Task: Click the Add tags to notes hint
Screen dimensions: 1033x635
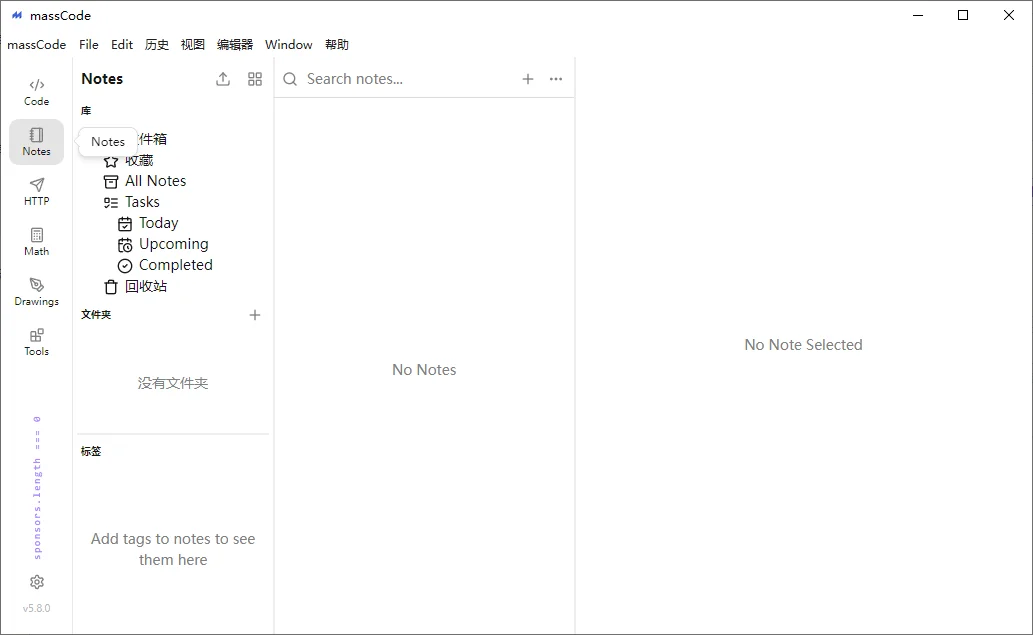Action: pyautogui.click(x=173, y=549)
